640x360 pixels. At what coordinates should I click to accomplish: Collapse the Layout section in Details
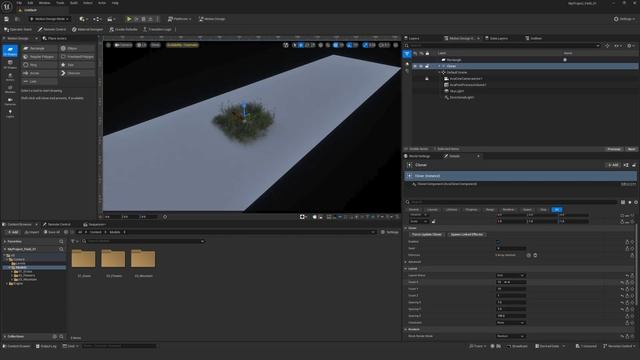pos(406,269)
